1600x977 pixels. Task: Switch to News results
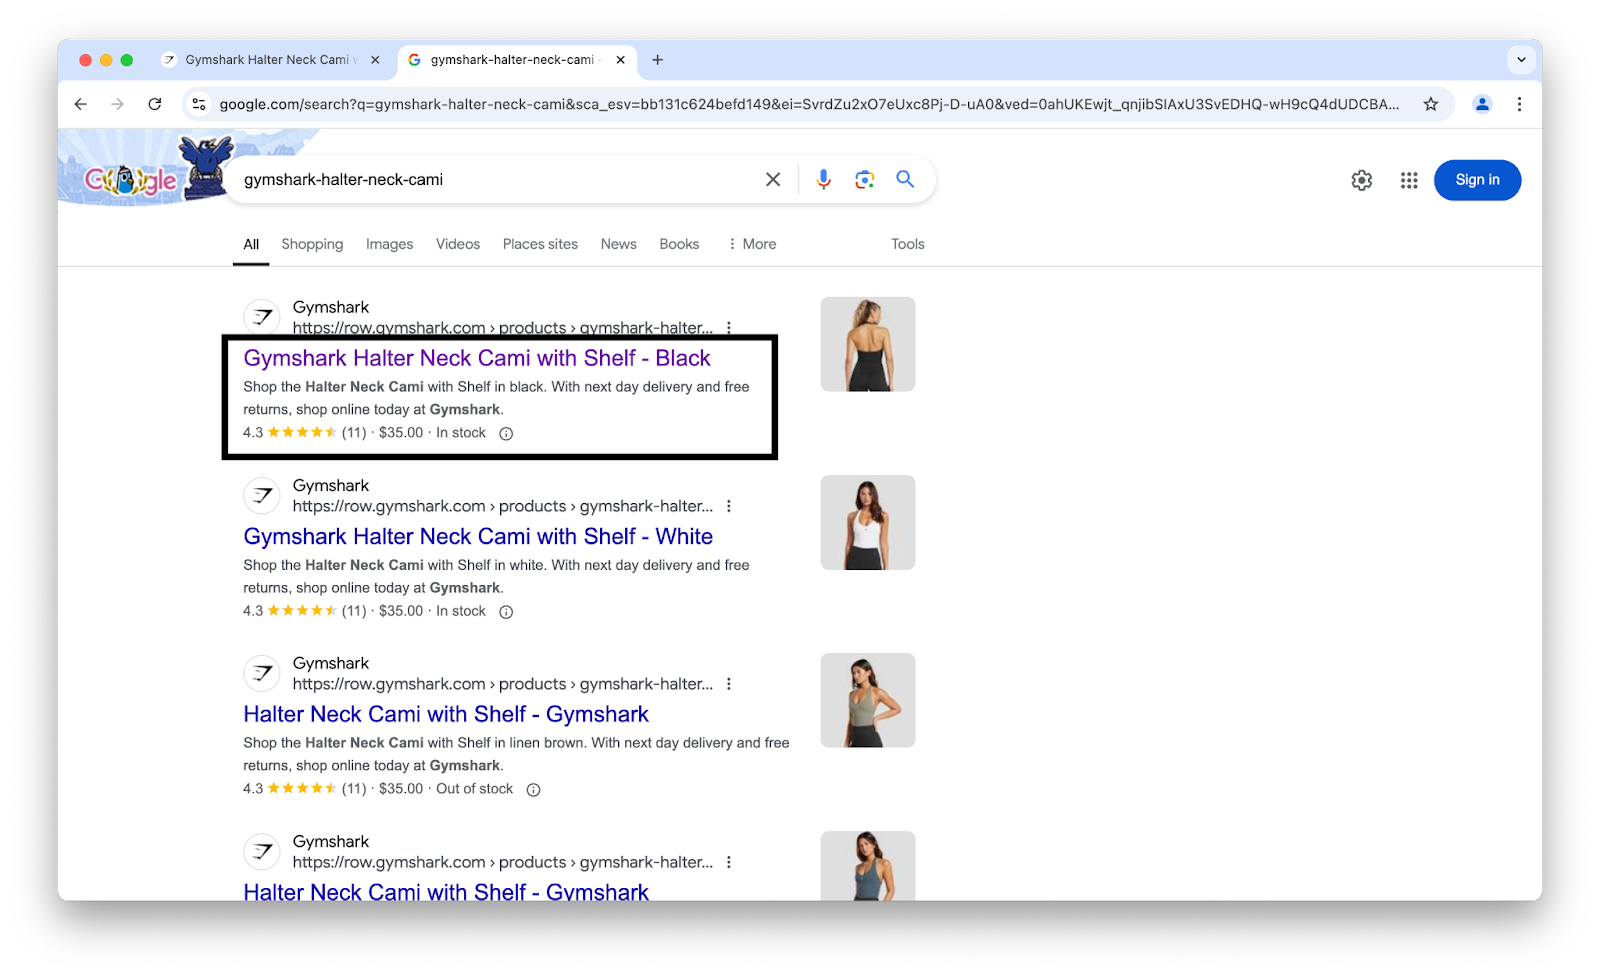pos(618,244)
